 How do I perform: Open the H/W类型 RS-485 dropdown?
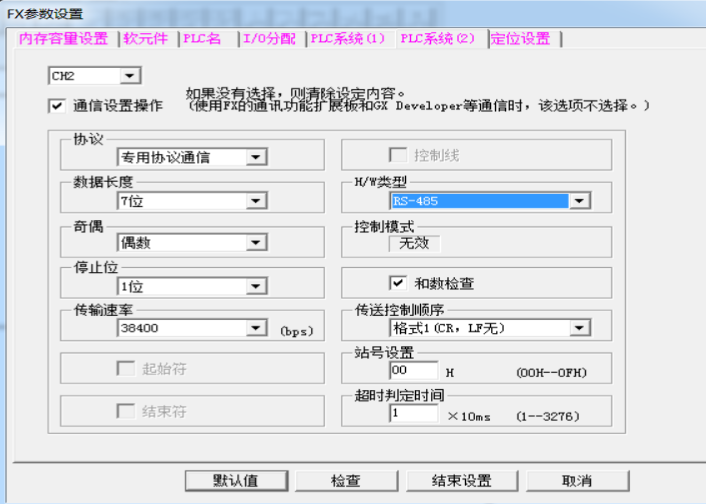(x=578, y=201)
